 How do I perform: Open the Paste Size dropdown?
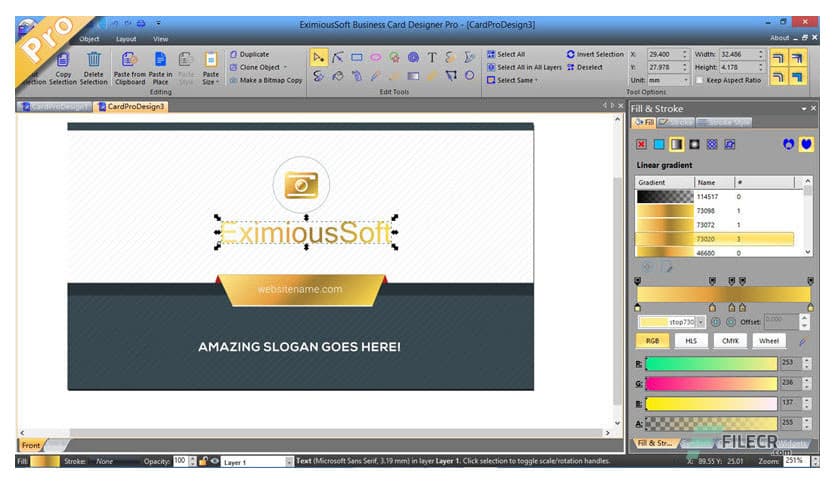211,68
